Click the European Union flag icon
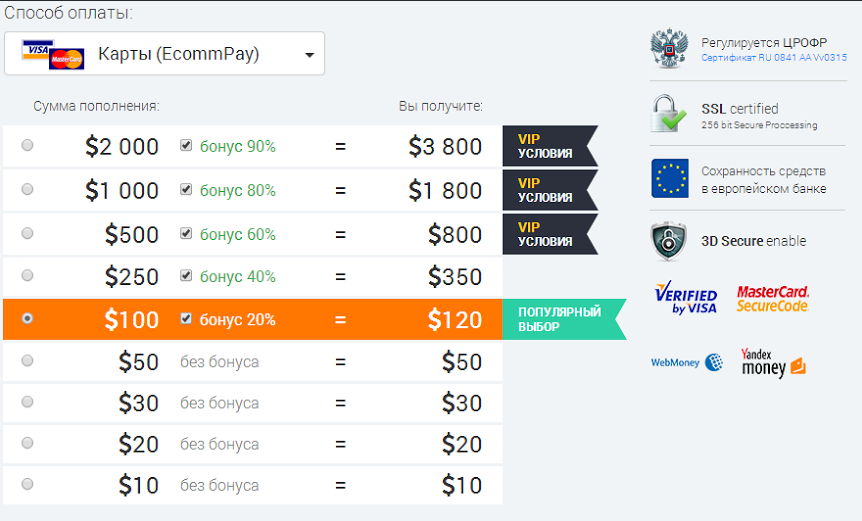The width and height of the screenshot is (862, 521). (x=670, y=179)
